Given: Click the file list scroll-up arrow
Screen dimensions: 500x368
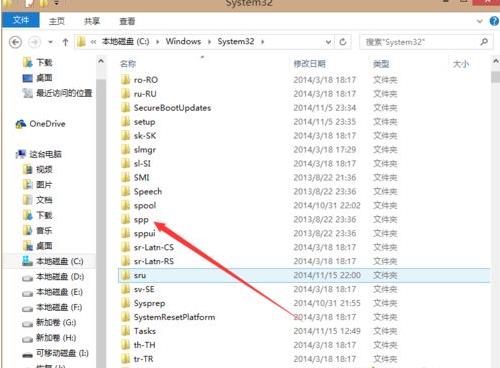Looking at the screenshot, I should (x=495, y=61).
